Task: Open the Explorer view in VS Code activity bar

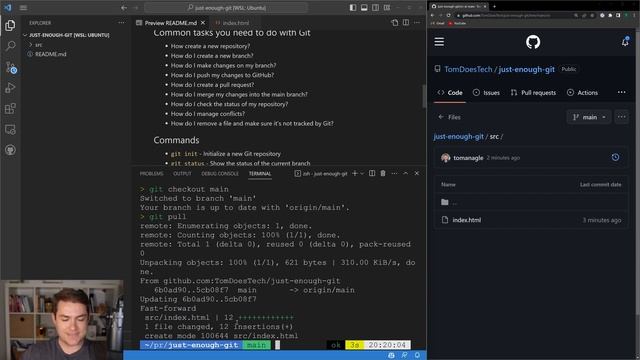Action: click(10, 25)
